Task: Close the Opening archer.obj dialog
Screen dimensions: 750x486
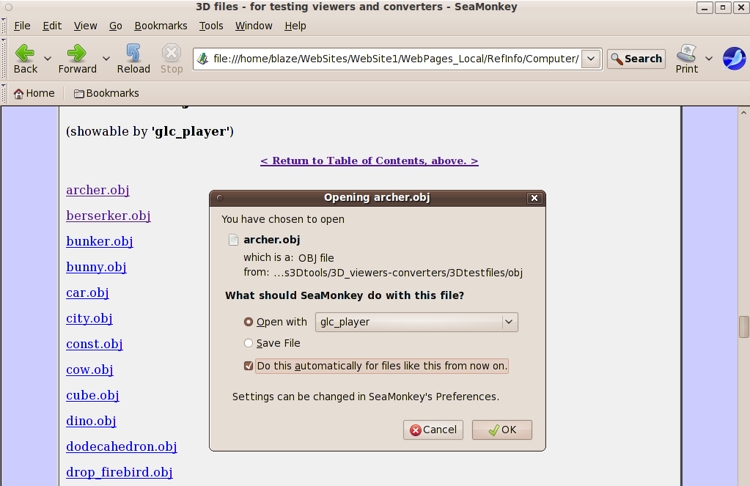Action: (x=534, y=198)
